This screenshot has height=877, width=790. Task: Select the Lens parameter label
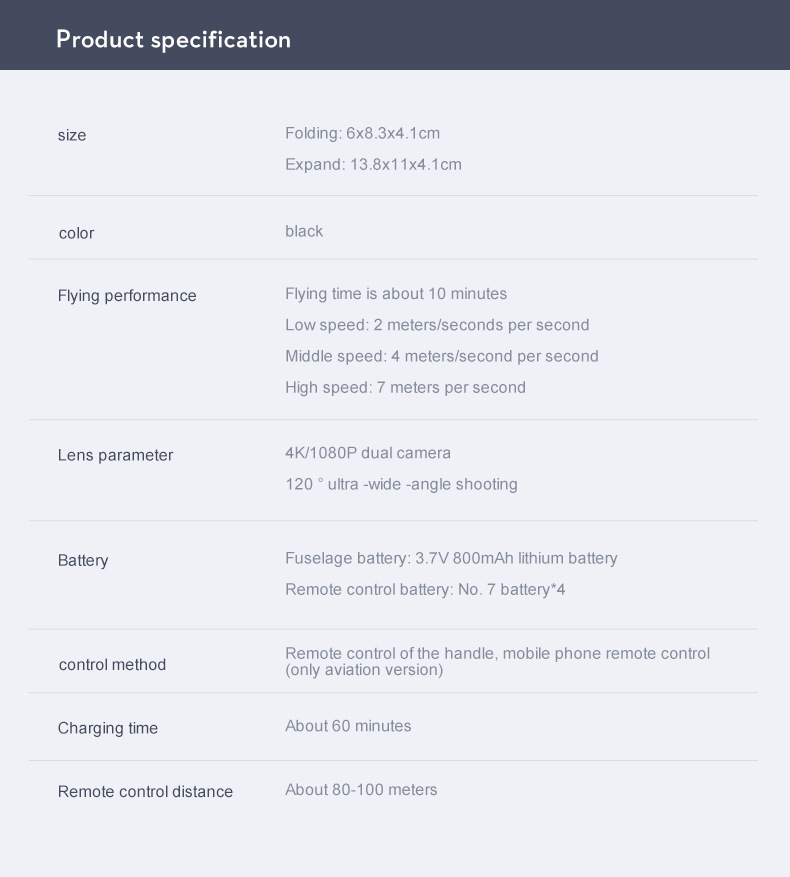point(115,455)
